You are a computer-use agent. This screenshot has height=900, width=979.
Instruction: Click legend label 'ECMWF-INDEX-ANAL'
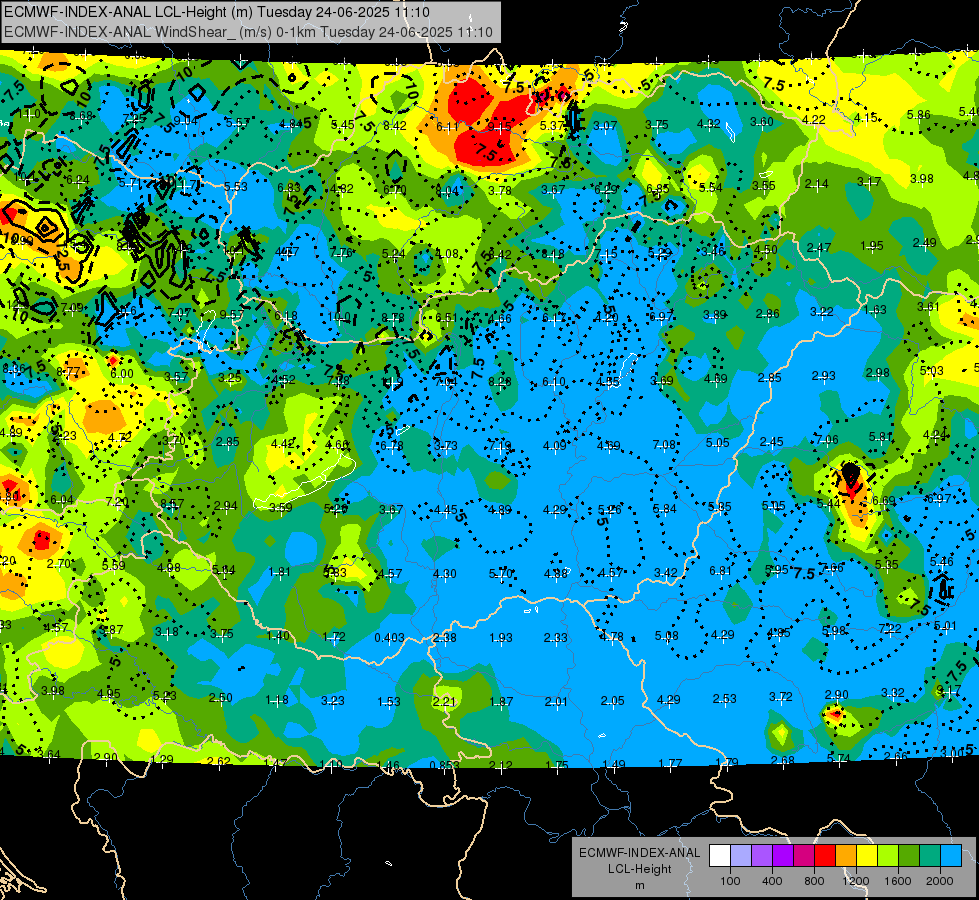[639, 853]
